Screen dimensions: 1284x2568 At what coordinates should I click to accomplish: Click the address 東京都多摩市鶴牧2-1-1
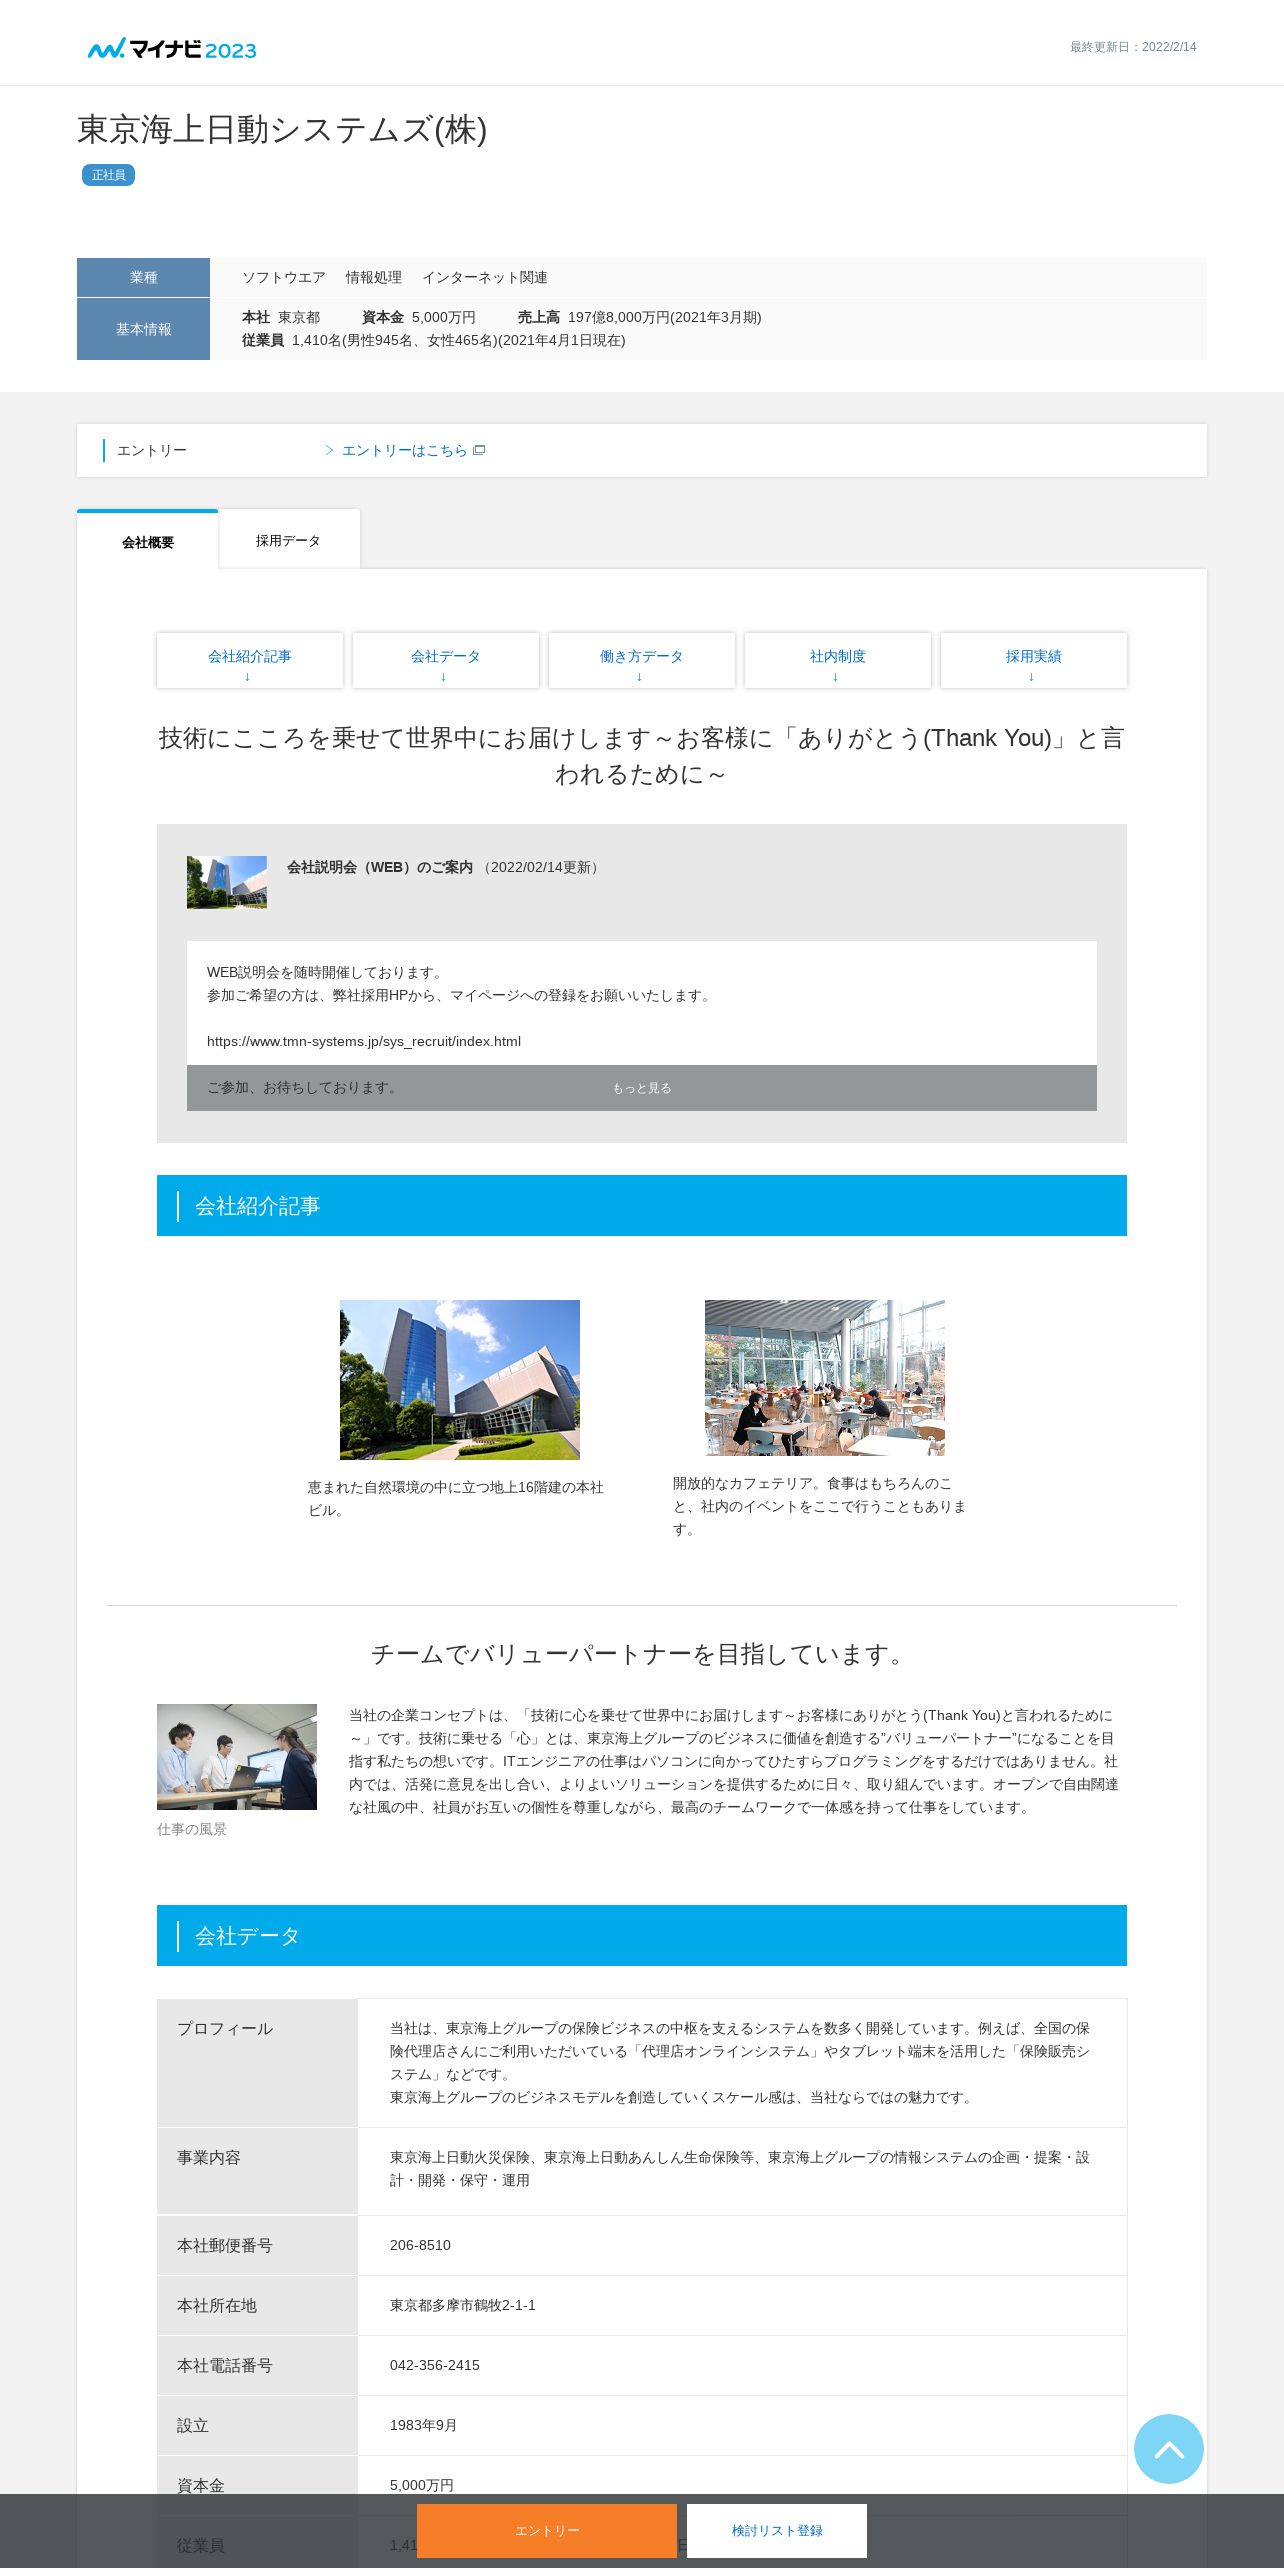pyautogui.click(x=463, y=2305)
